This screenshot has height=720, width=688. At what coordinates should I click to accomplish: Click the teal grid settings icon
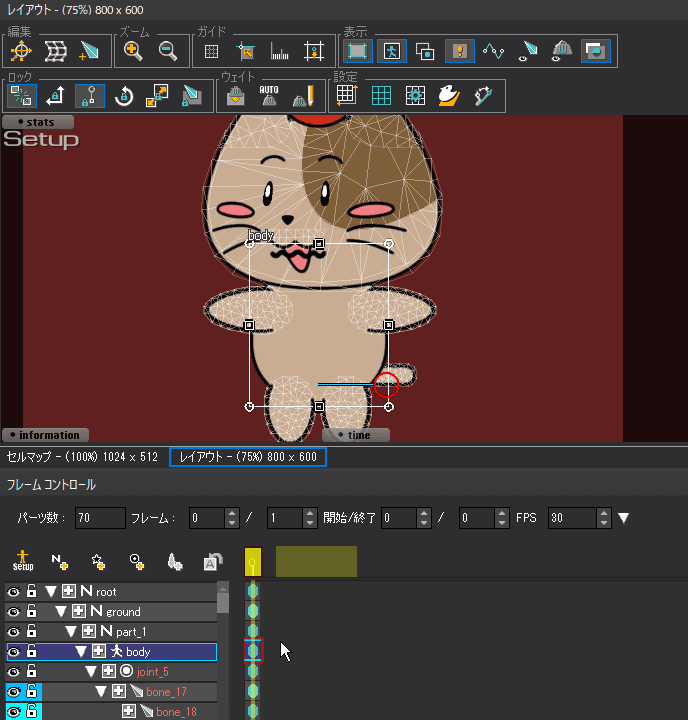(381, 96)
